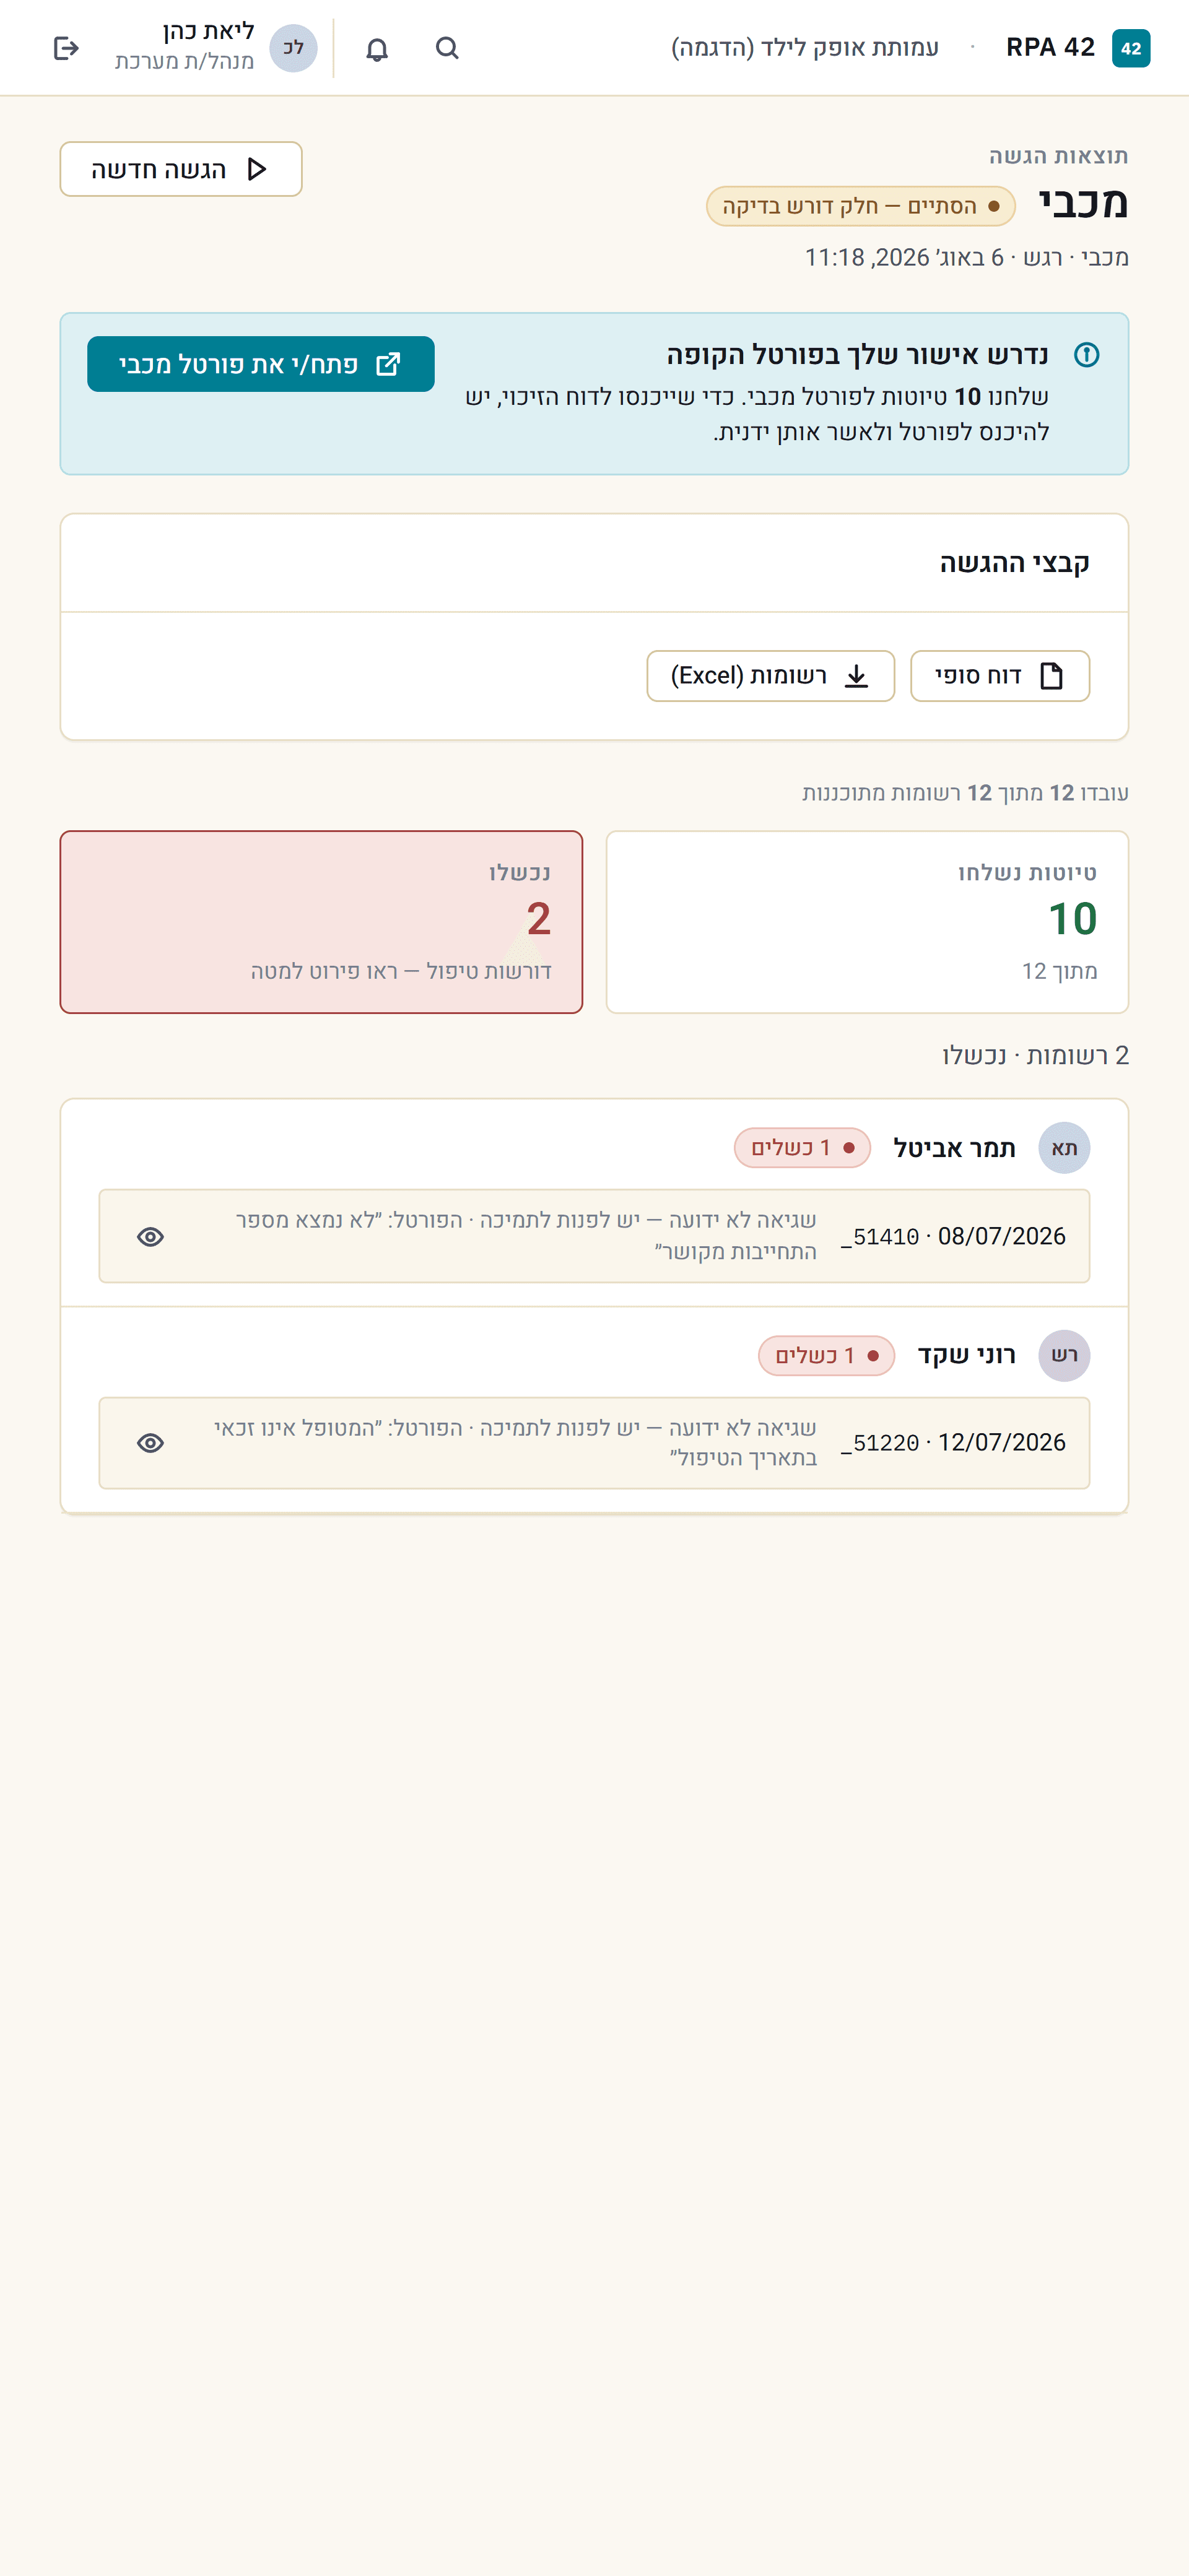Select the failed (נכשלו) summary card
The width and height of the screenshot is (1189, 2576).
tap(321, 922)
